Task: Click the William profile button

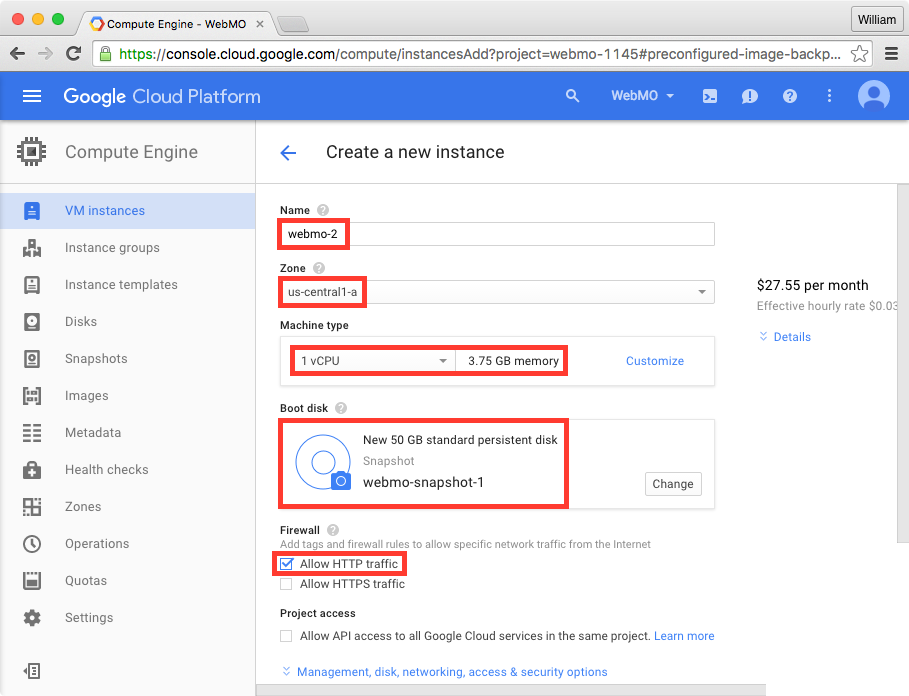Action: click(877, 20)
